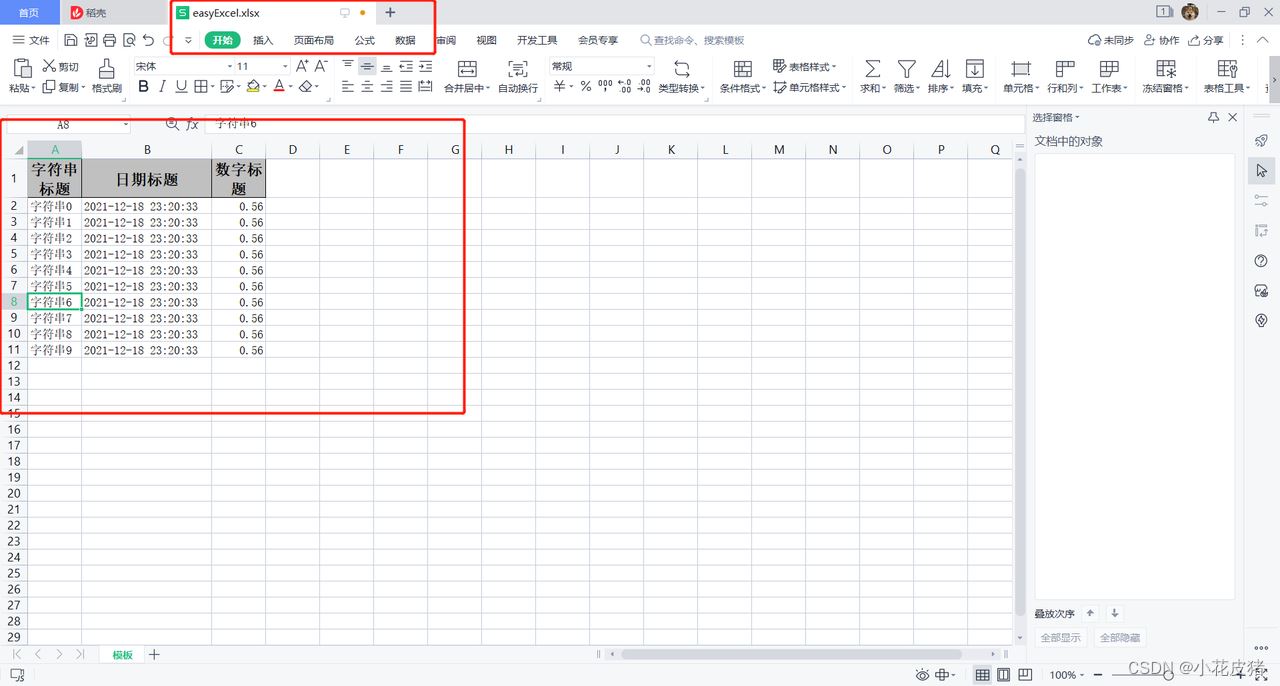Open the File (文件) menu
This screenshot has width=1280, height=686.
31,40
